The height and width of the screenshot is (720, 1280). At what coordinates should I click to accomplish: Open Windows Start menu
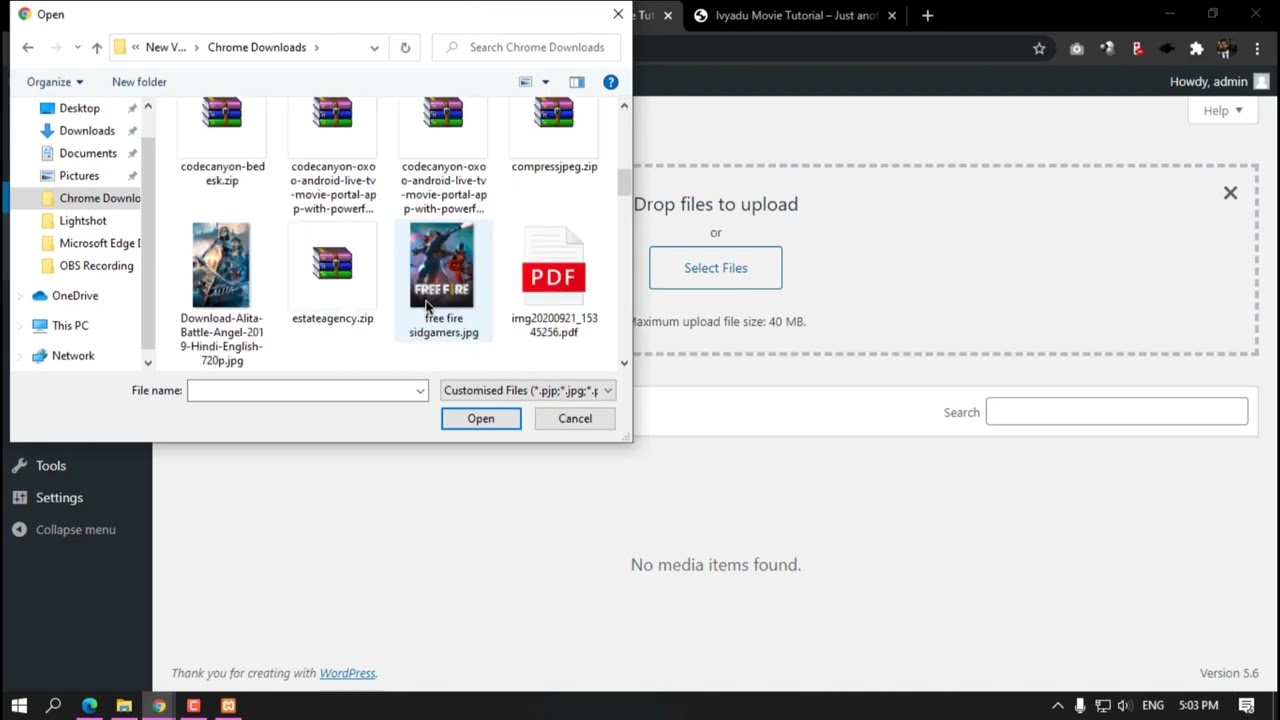tap(19, 705)
